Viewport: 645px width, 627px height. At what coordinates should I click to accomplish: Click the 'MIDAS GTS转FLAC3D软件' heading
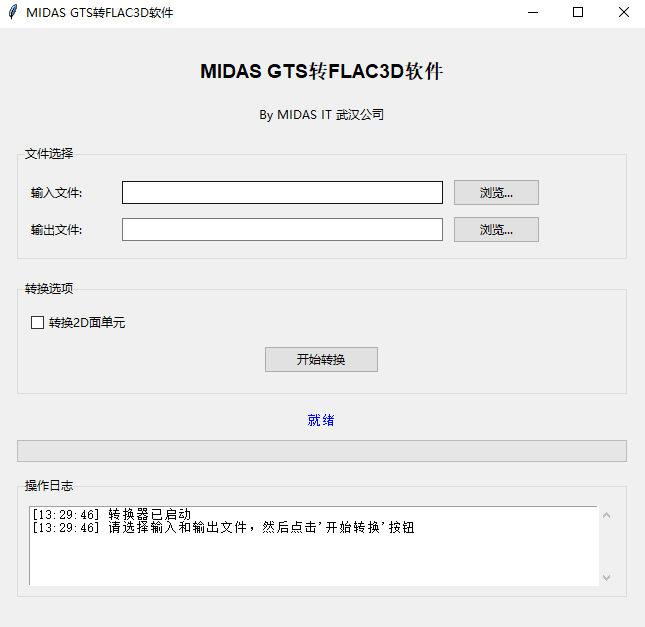[321, 71]
